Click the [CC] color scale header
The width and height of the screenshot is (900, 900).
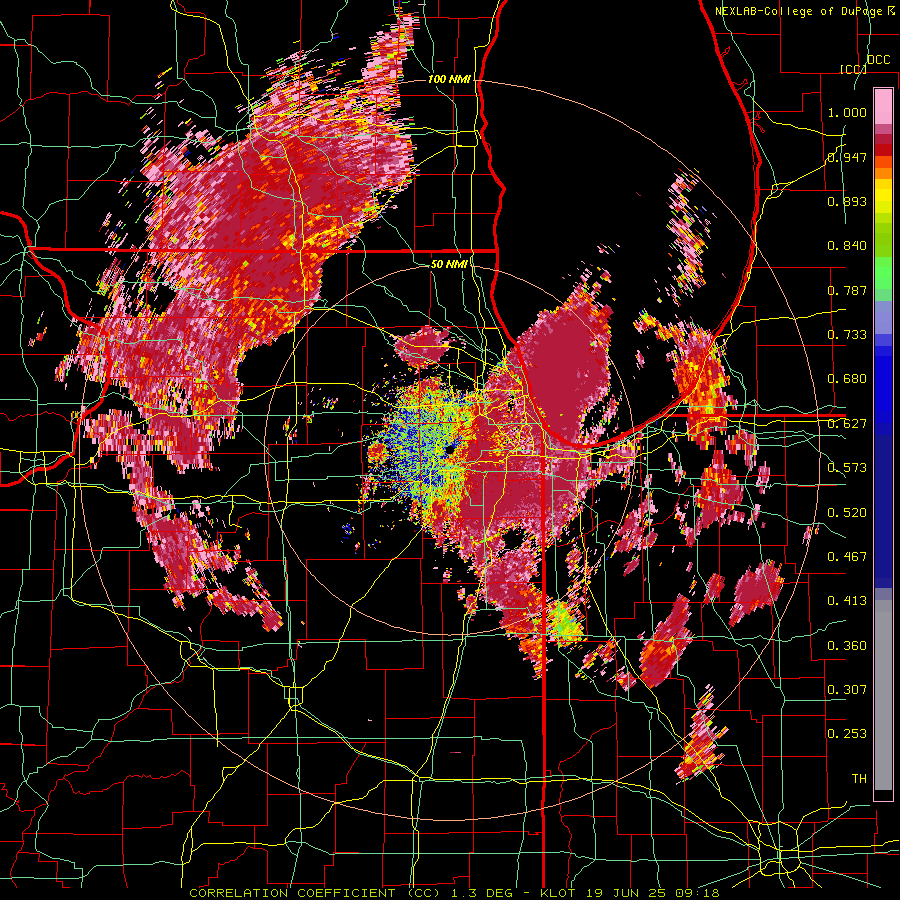point(853,69)
